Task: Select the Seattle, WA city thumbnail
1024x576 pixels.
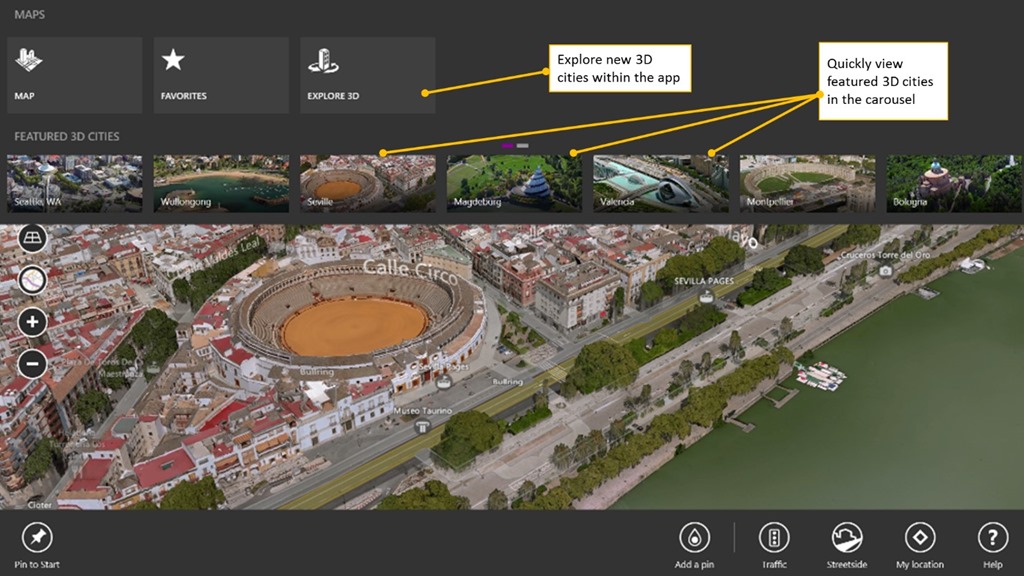Action: pyautogui.click(x=74, y=184)
